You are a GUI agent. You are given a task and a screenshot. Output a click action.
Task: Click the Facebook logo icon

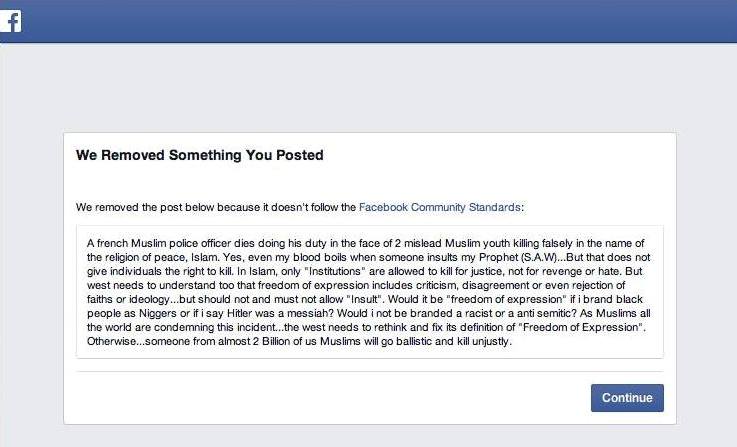(10, 21)
